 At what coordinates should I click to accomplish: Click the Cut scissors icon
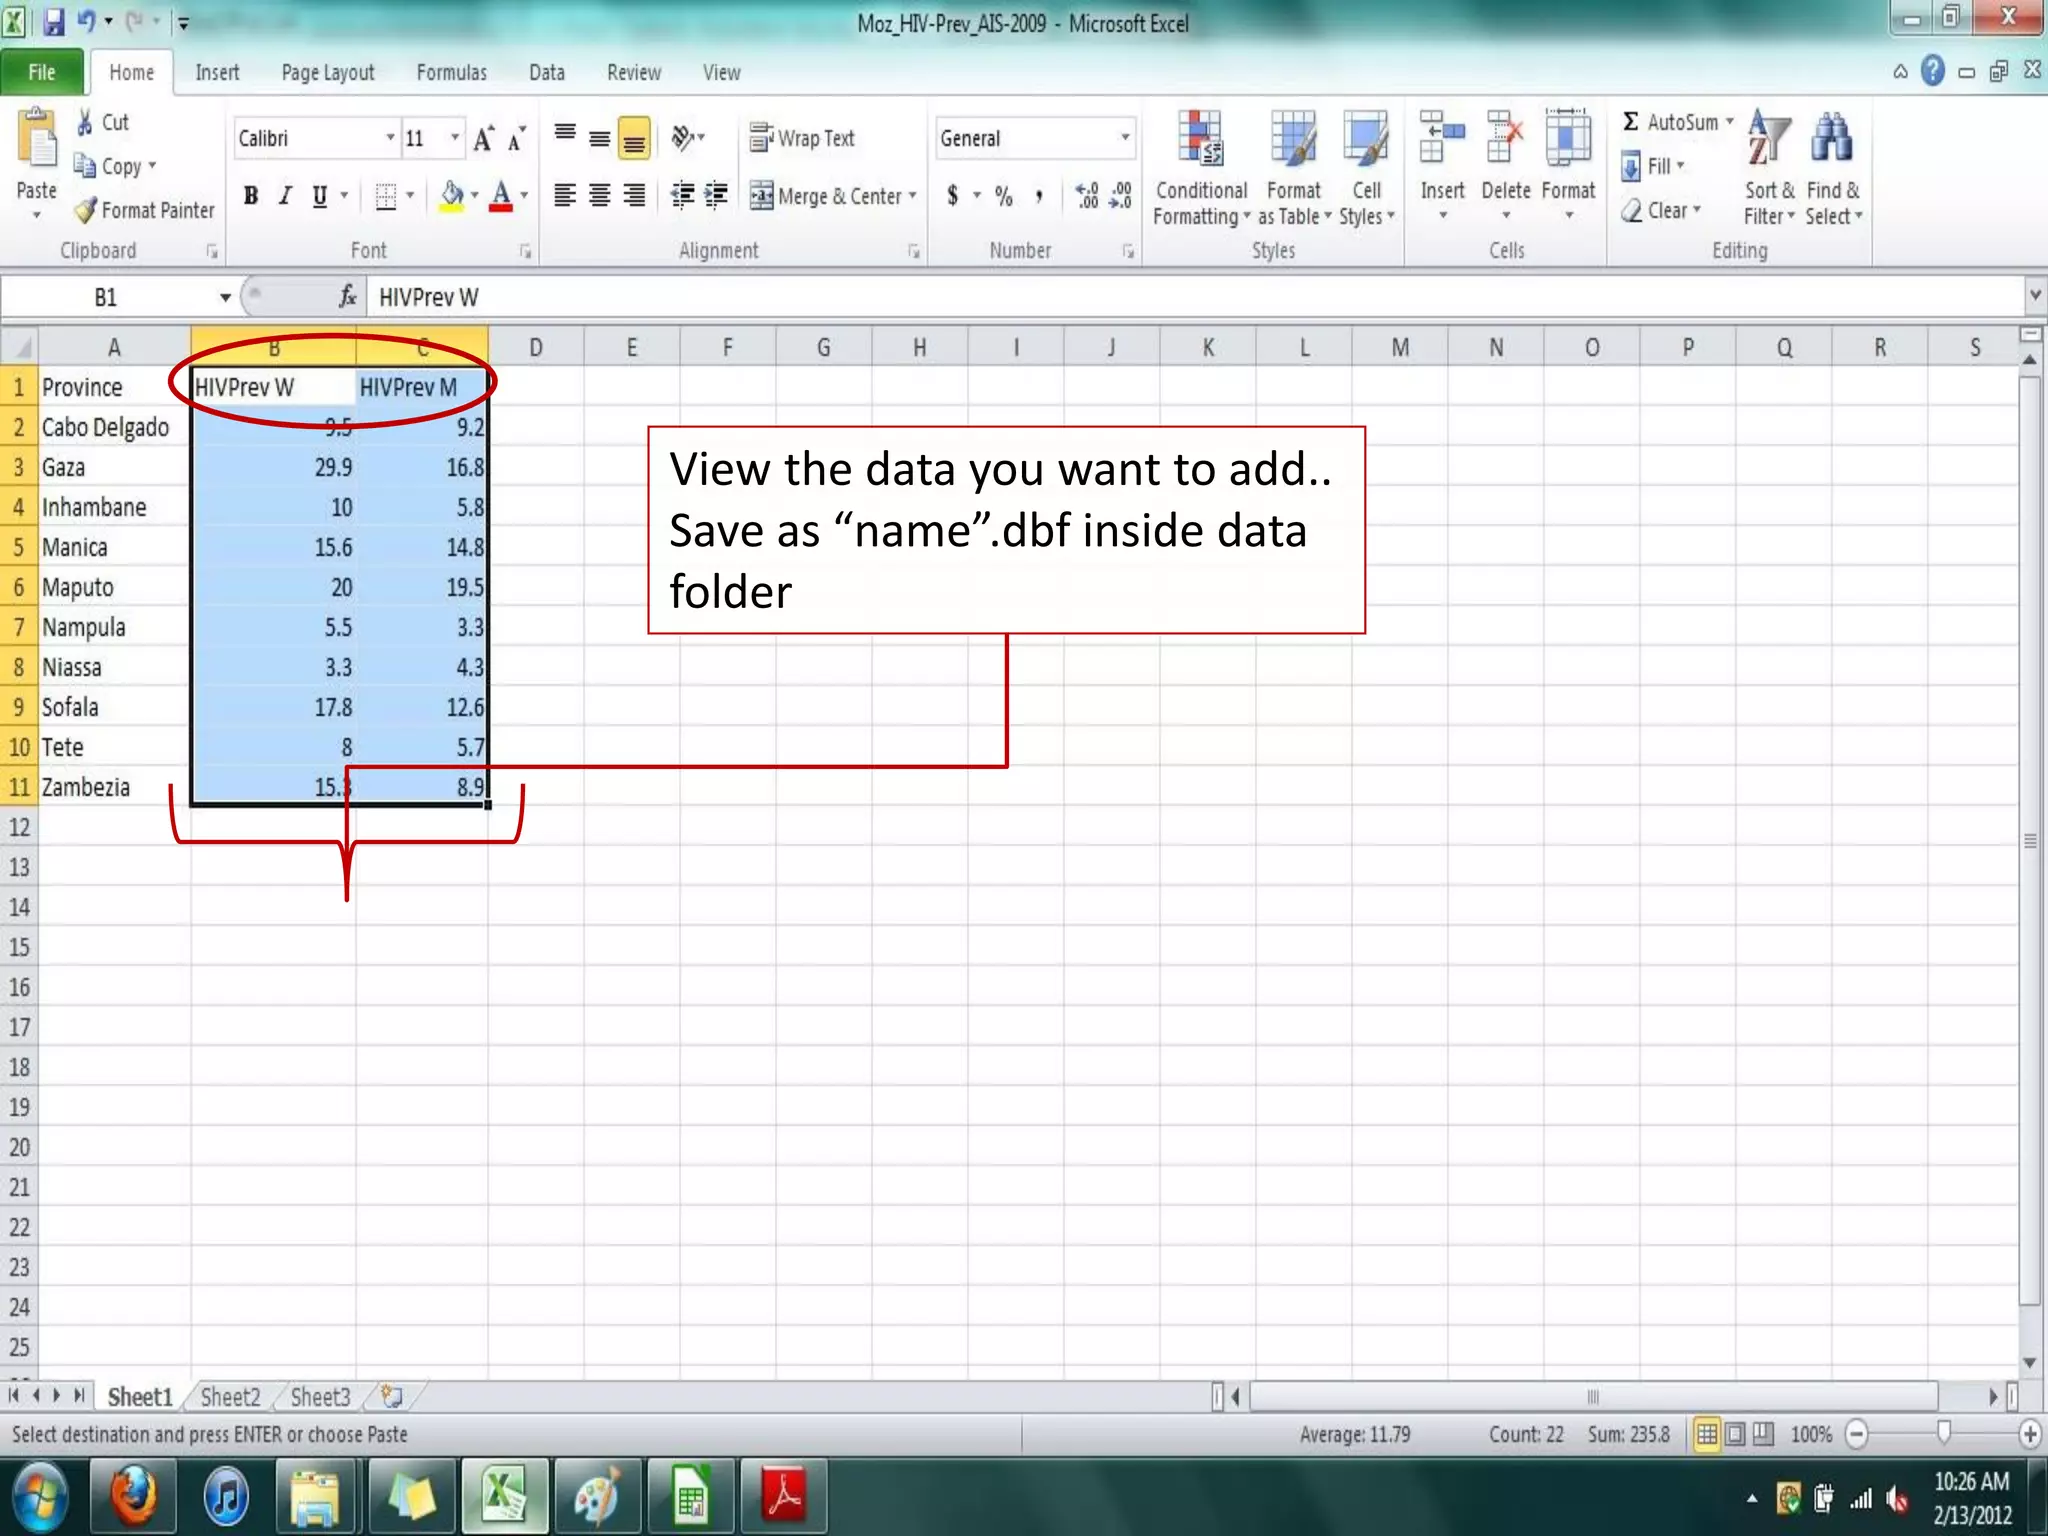(x=86, y=123)
